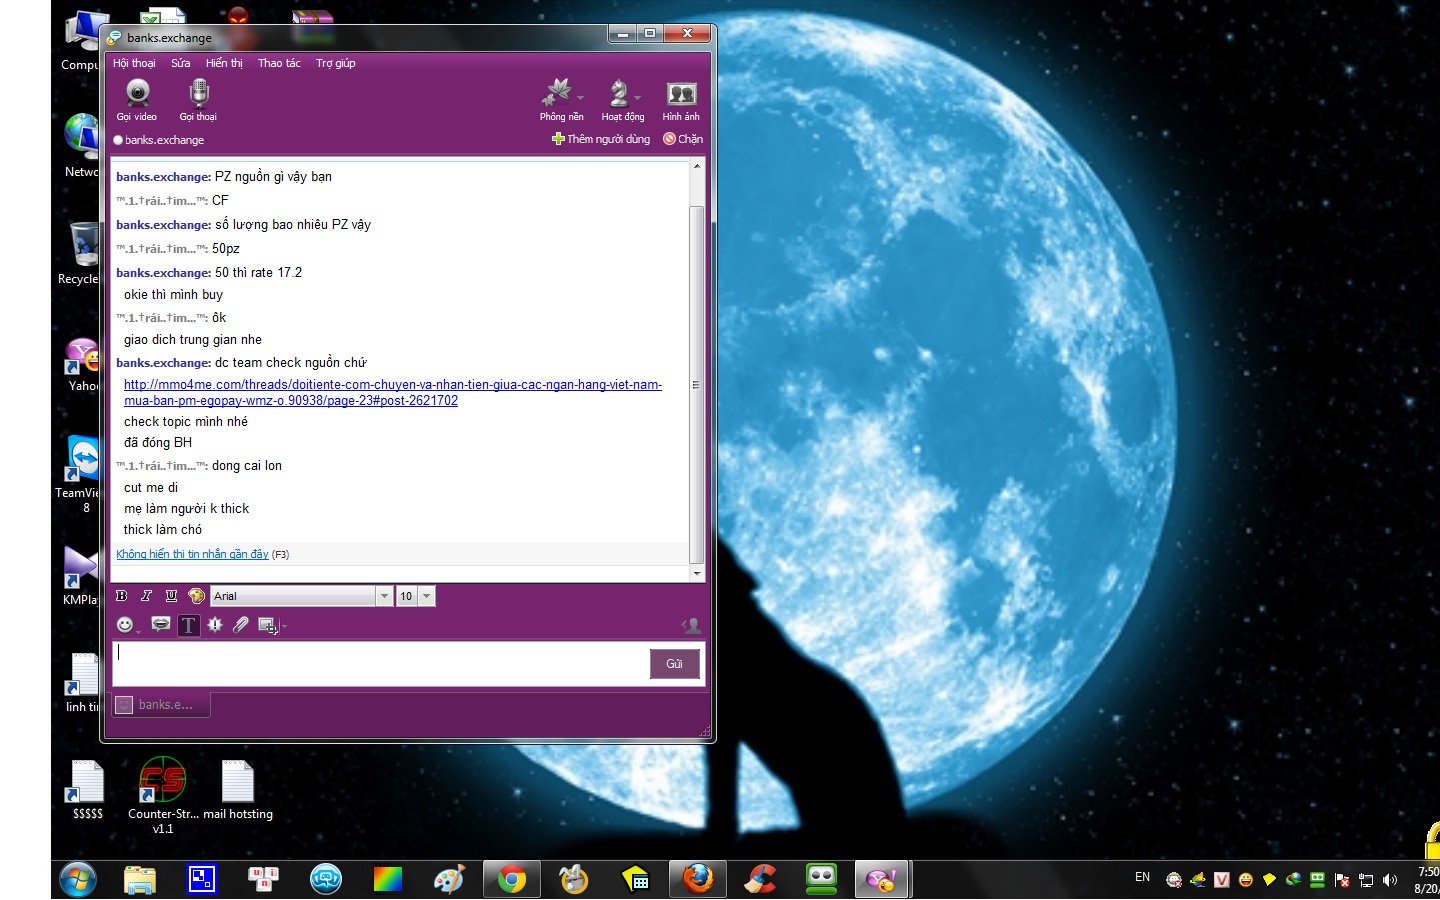This screenshot has height=900, width=1440.
Task: Open the Trợ giúp menu
Action: 336,63
